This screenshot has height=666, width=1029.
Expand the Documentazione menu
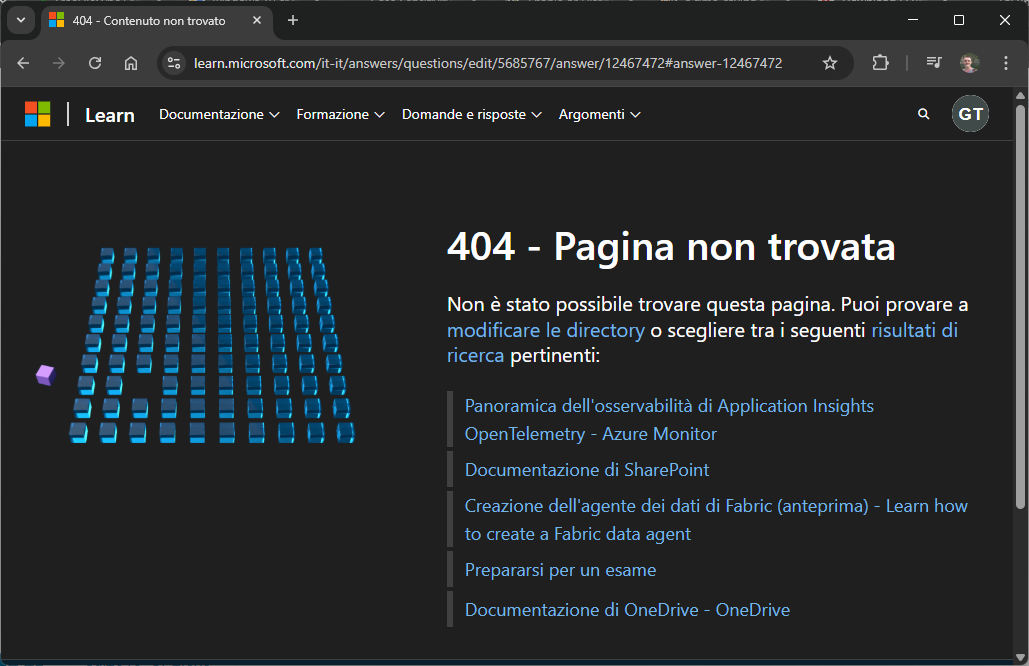[x=219, y=114]
